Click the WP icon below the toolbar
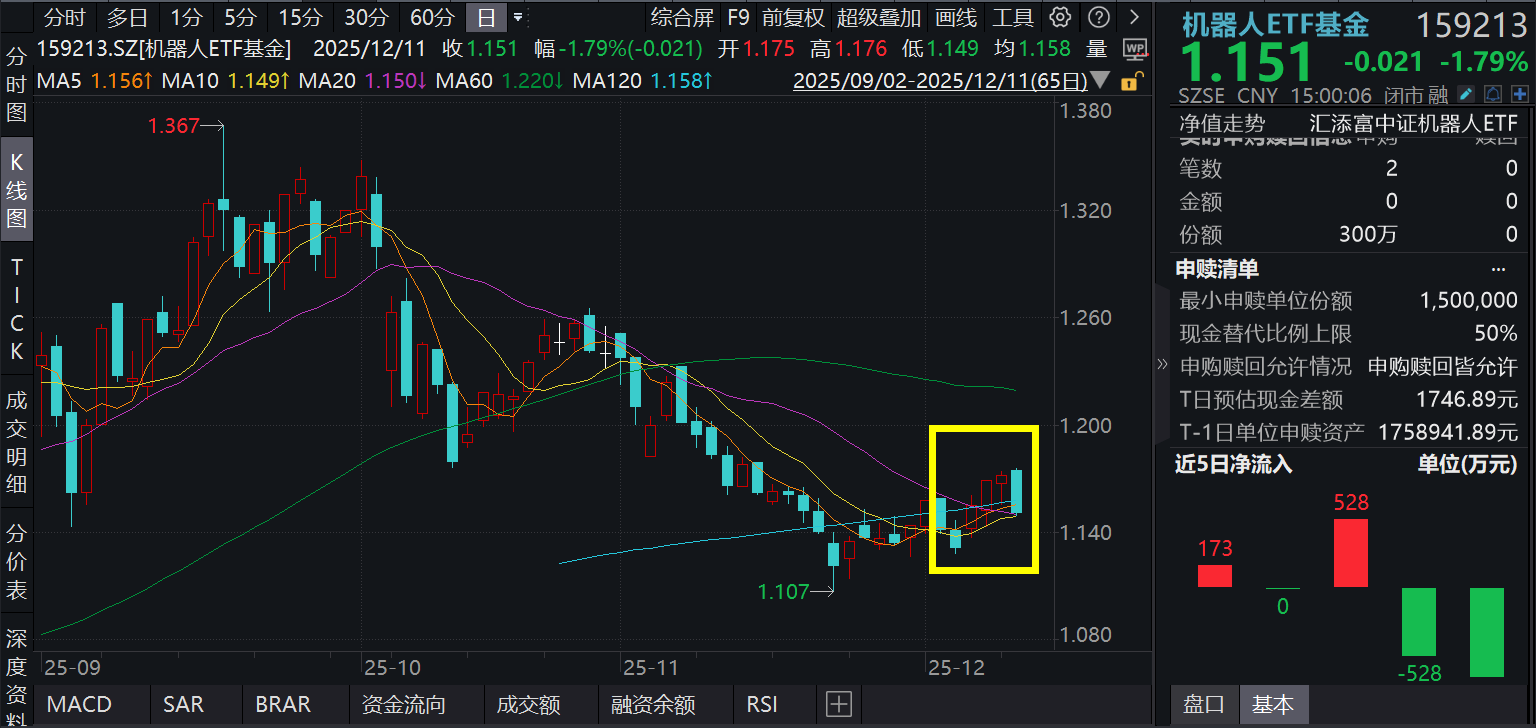Screen dimensions: 1536x728 coord(1135,50)
